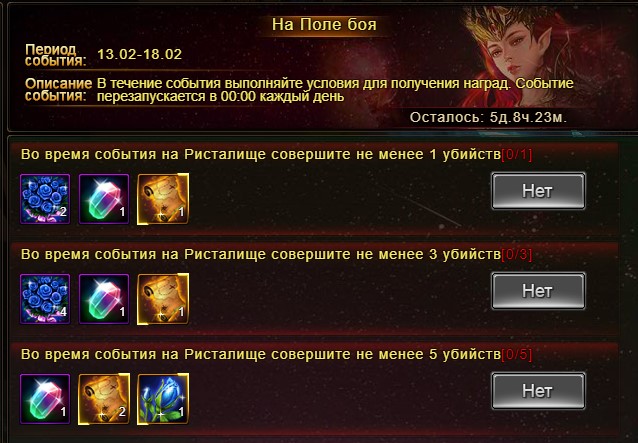Click the 0/3 kill progress counter
The image size is (638, 443).
pos(517,255)
